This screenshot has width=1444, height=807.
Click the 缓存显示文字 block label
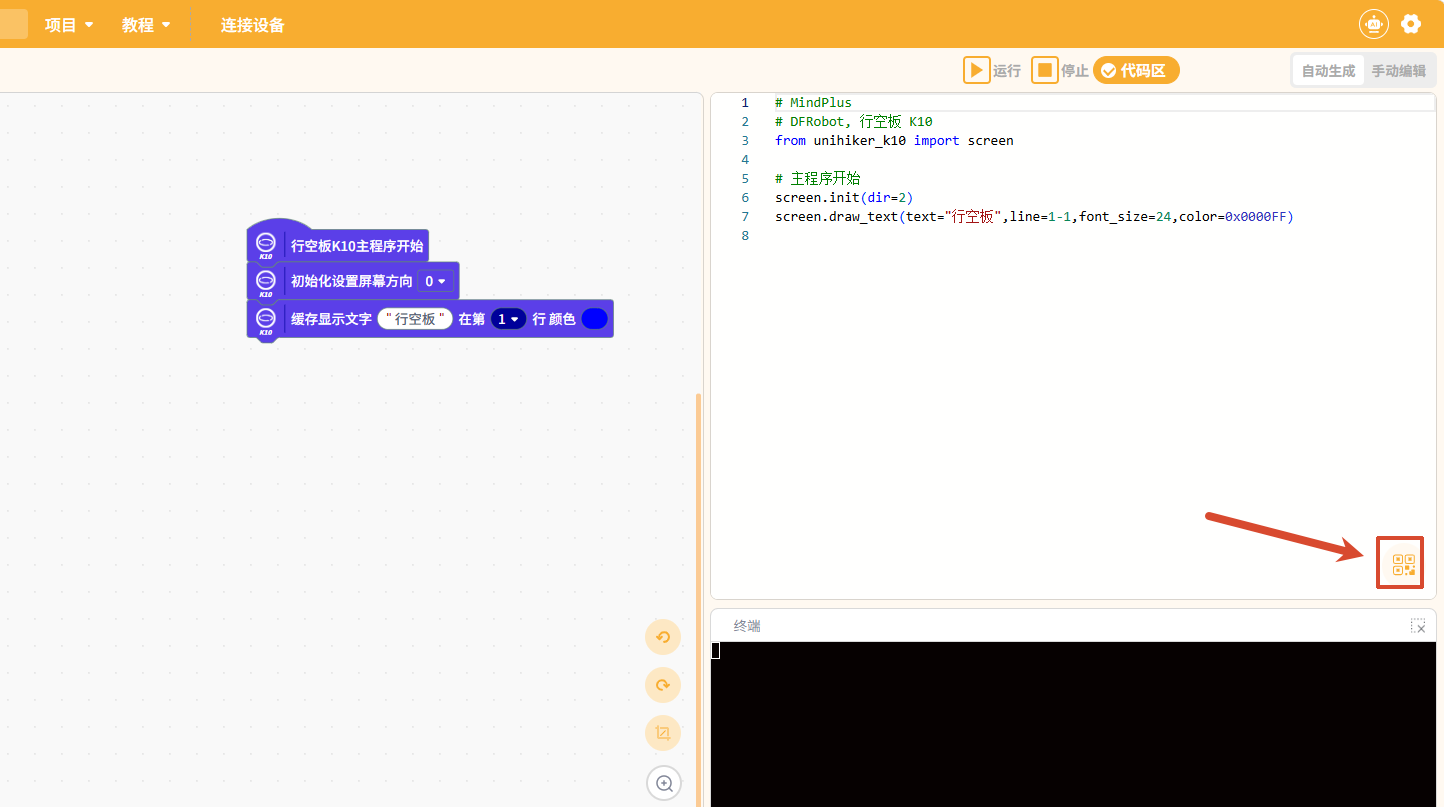[x=331, y=319]
